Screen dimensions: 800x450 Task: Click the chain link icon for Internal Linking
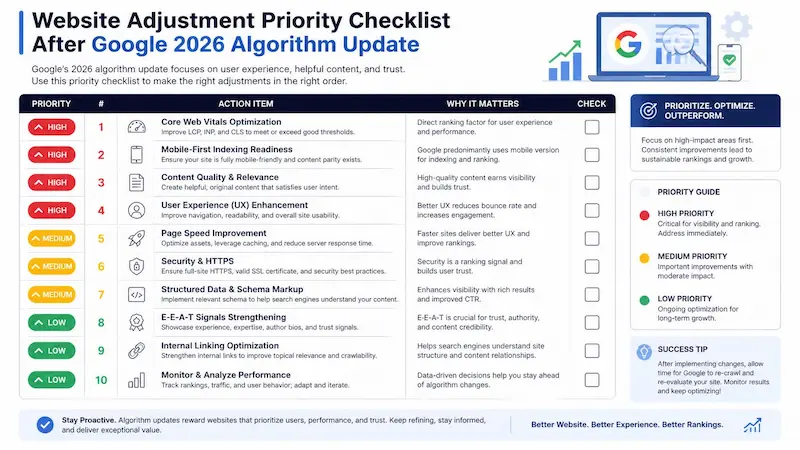[136, 351]
